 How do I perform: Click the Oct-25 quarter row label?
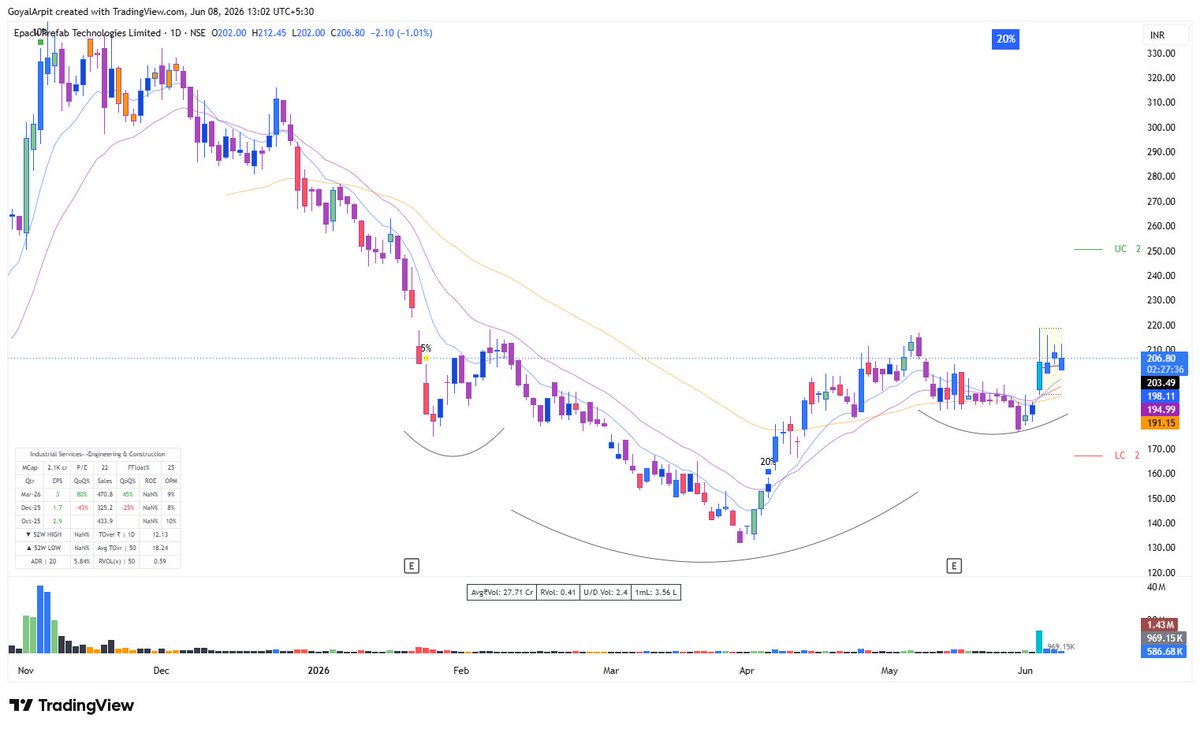[29, 521]
